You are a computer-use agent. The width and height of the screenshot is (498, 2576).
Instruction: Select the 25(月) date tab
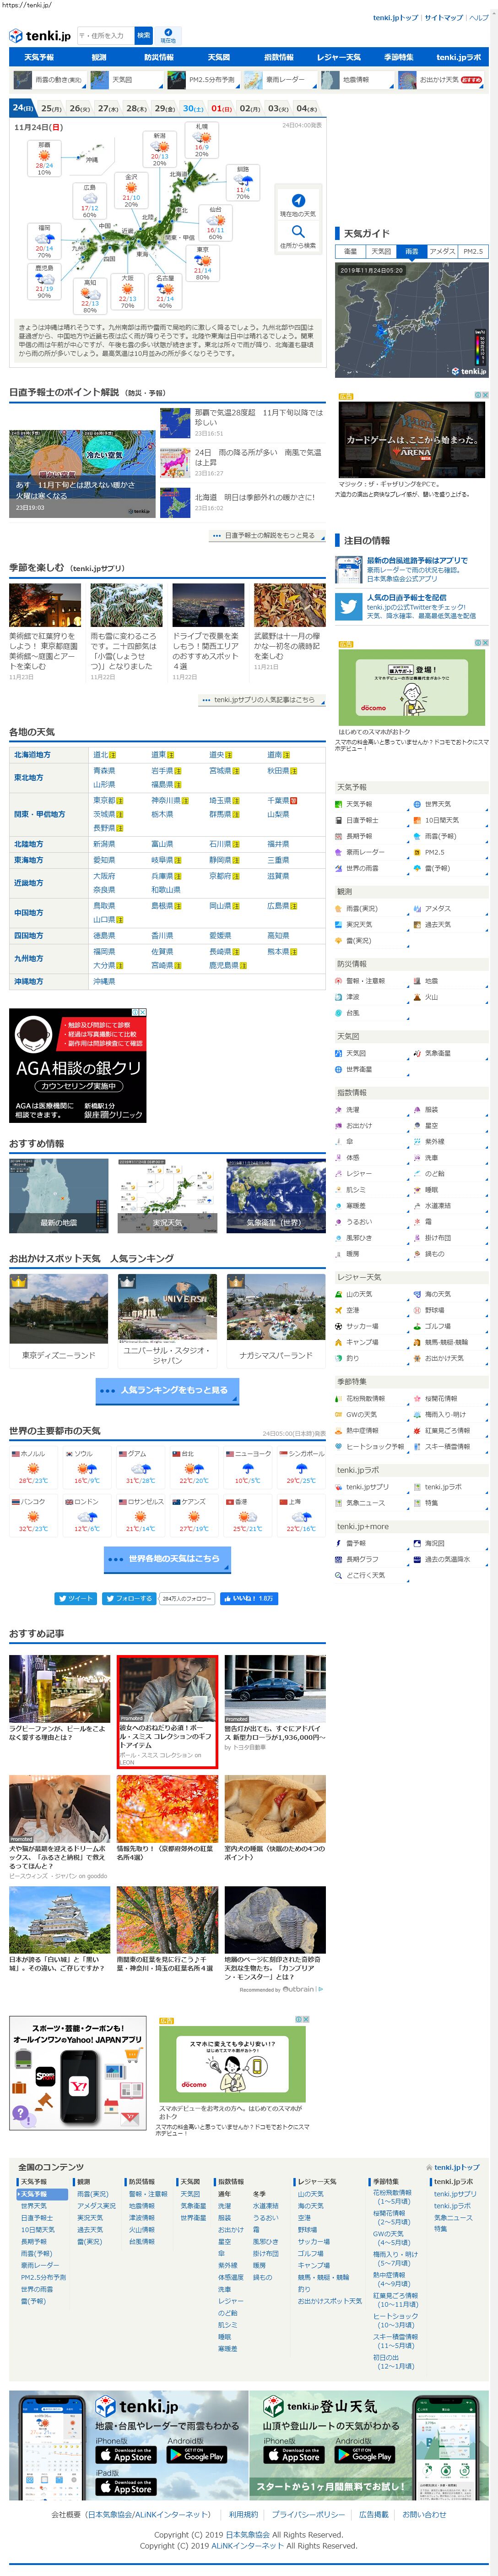(50, 108)
